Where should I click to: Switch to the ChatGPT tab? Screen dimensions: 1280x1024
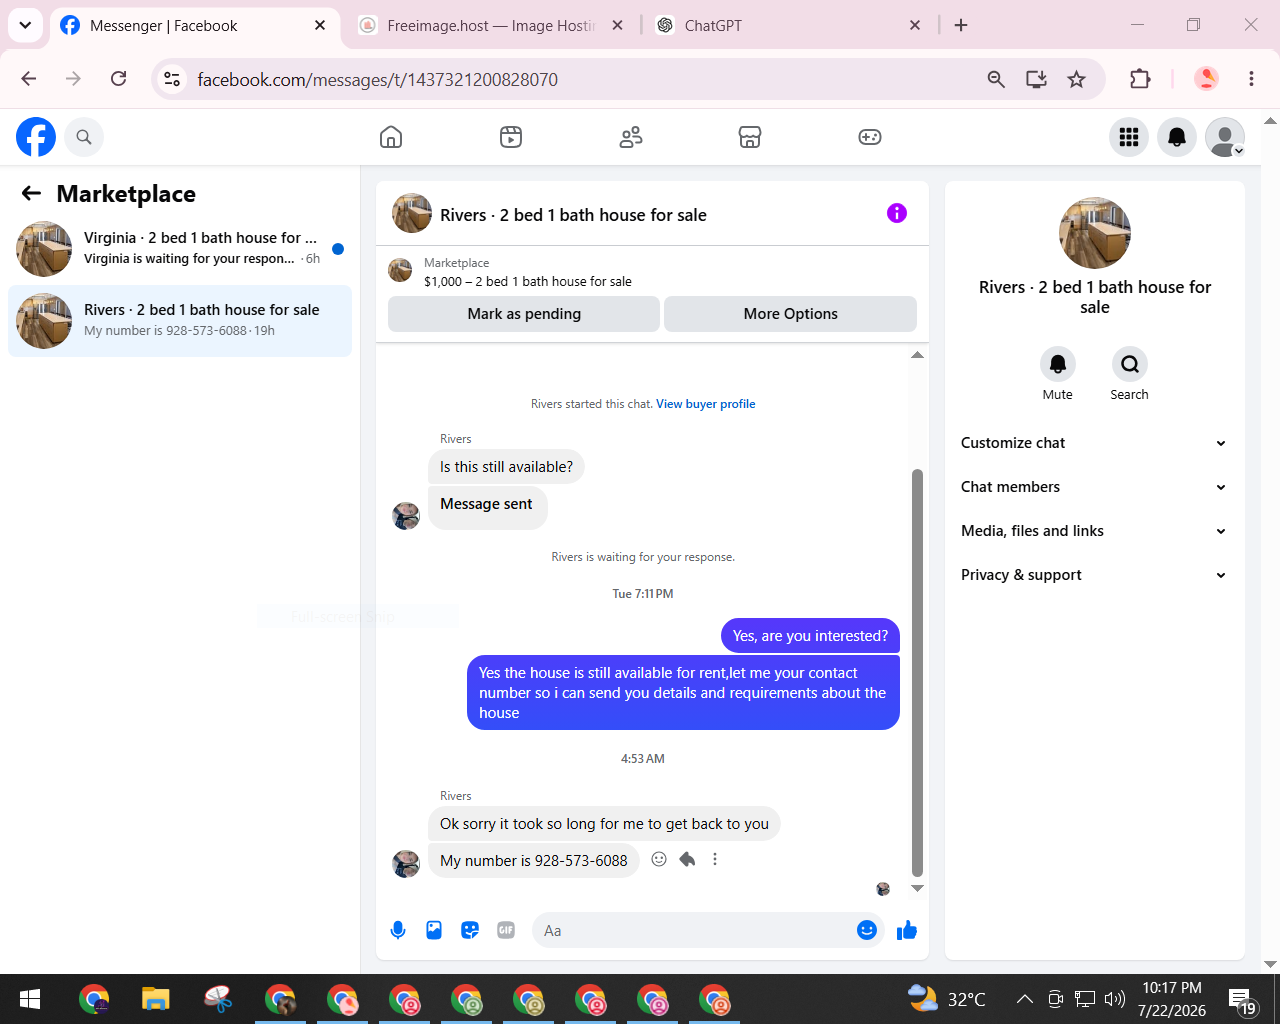788,25
